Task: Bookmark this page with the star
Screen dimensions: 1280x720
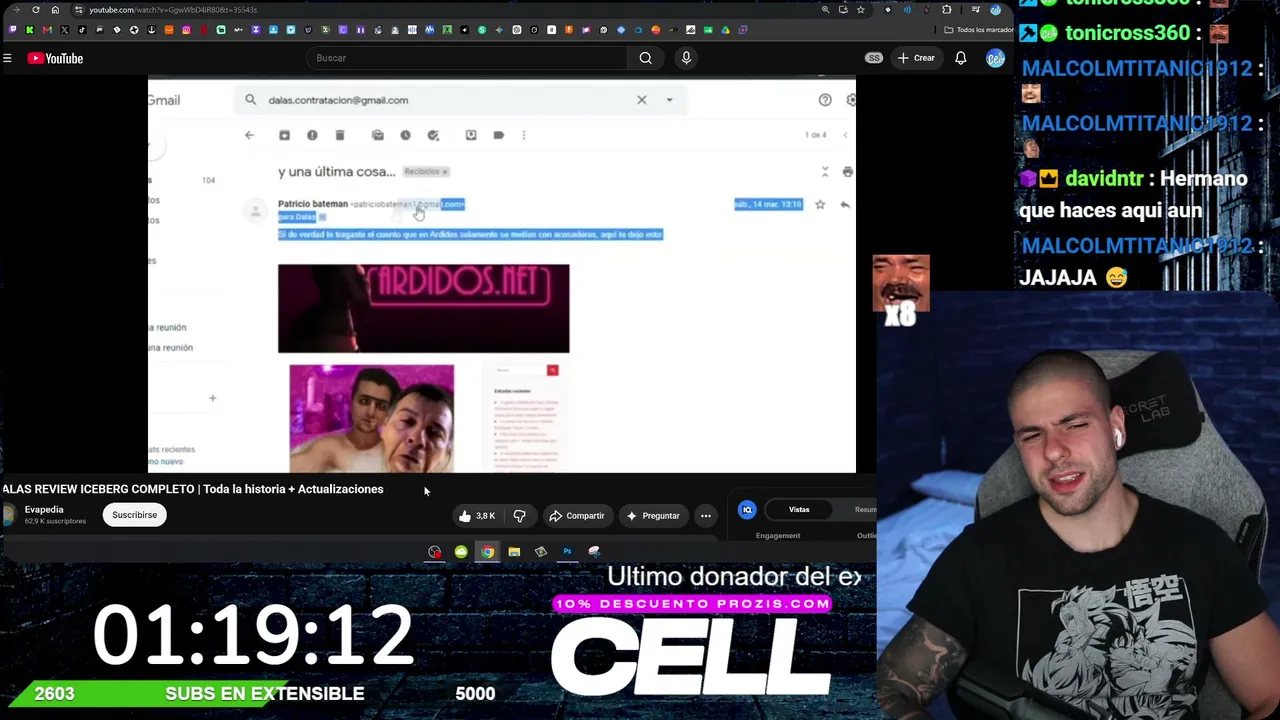Action: (x=860, y=10)
